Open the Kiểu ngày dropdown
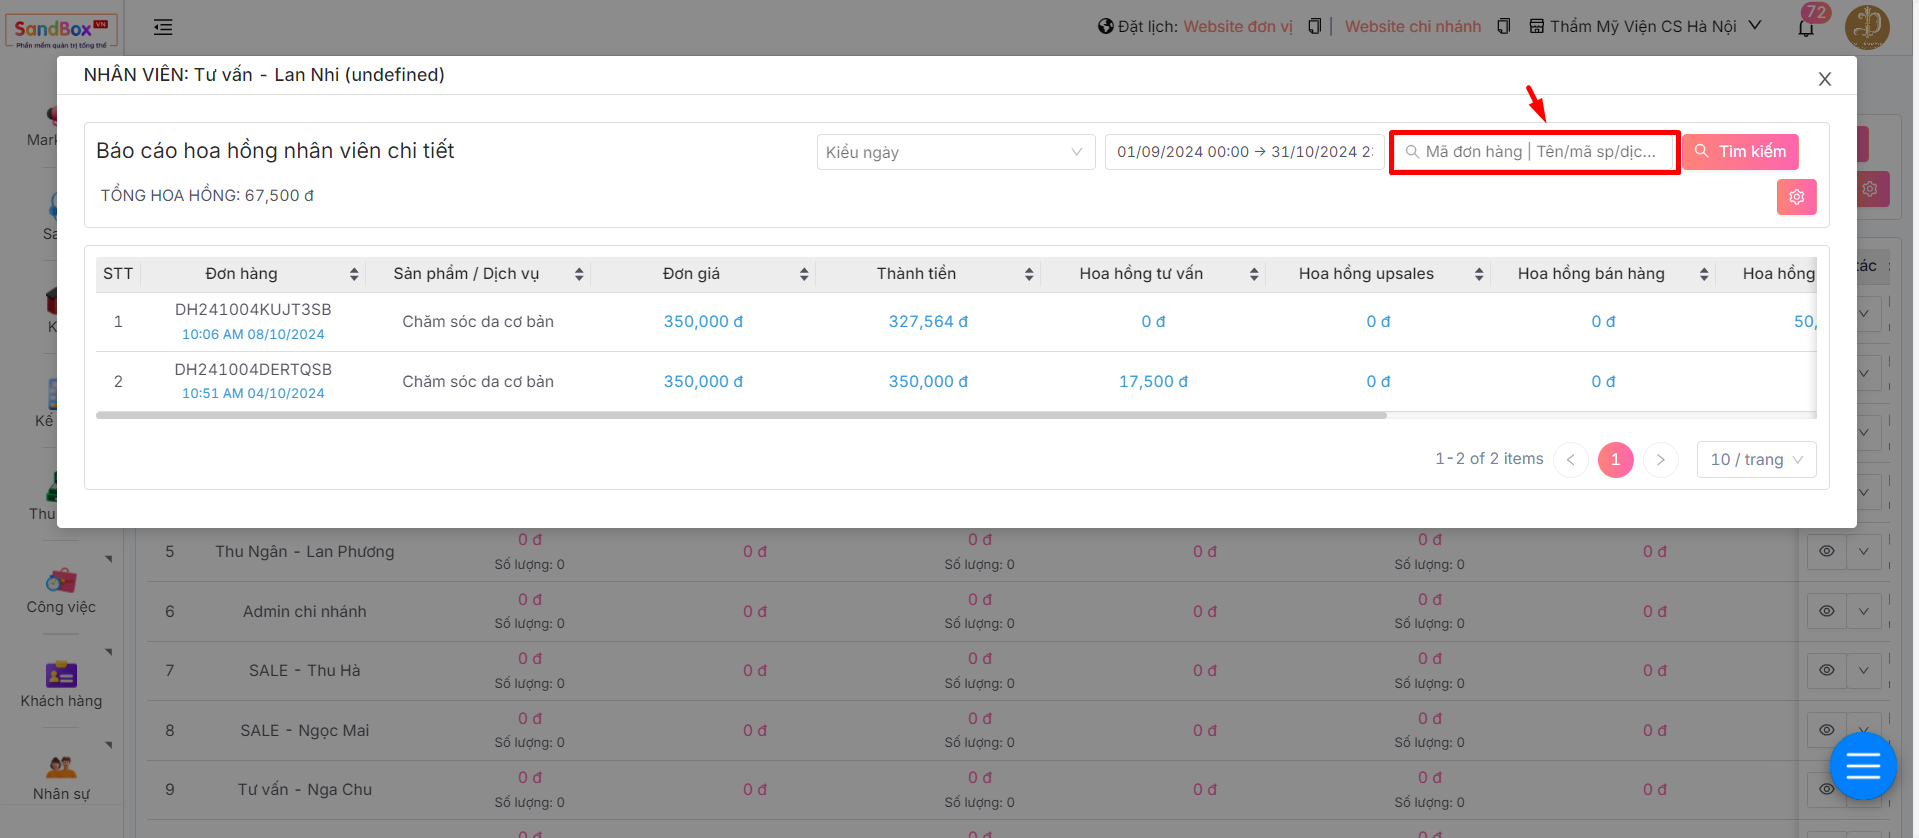The width and height of the screenshot is (1919, 838). (x=955, y=152)
